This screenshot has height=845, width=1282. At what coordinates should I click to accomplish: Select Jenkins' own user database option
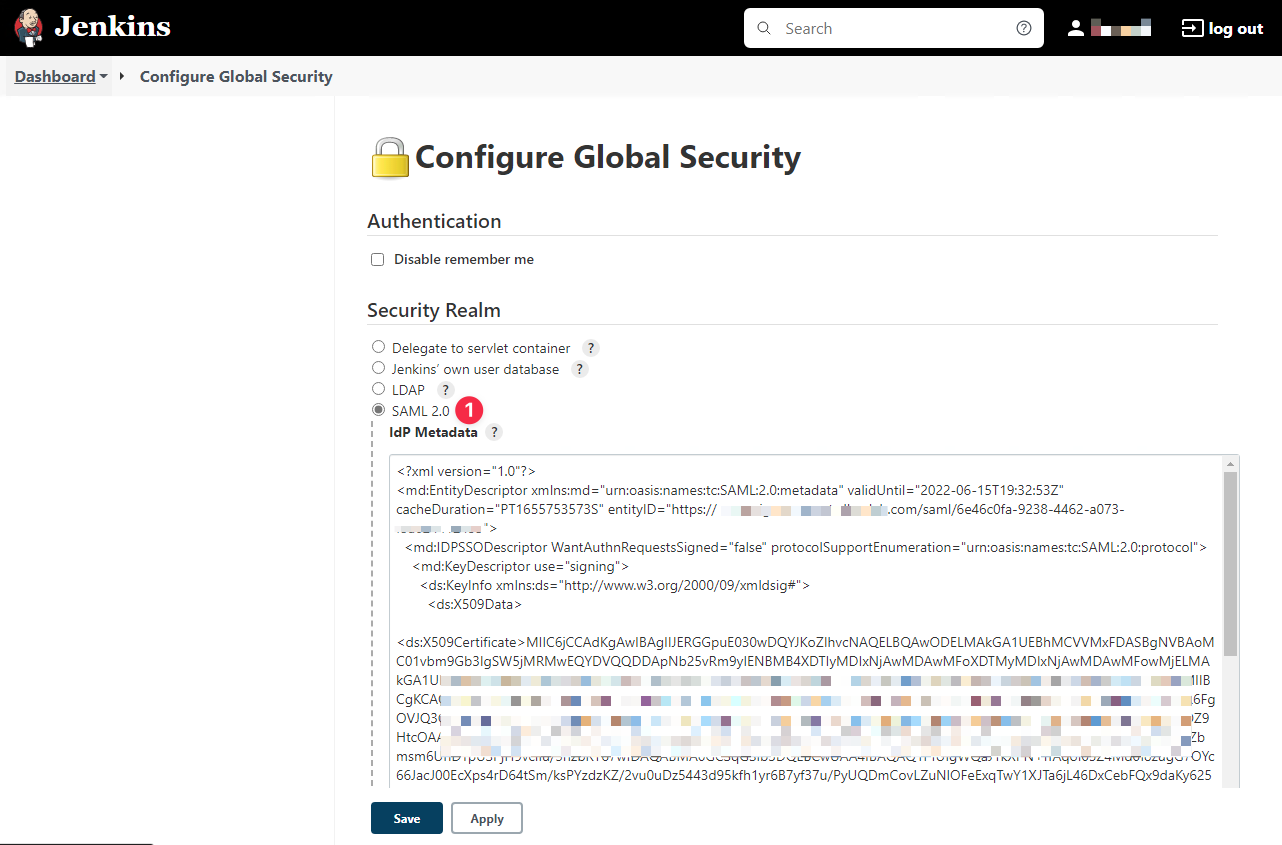pos(378,368)
